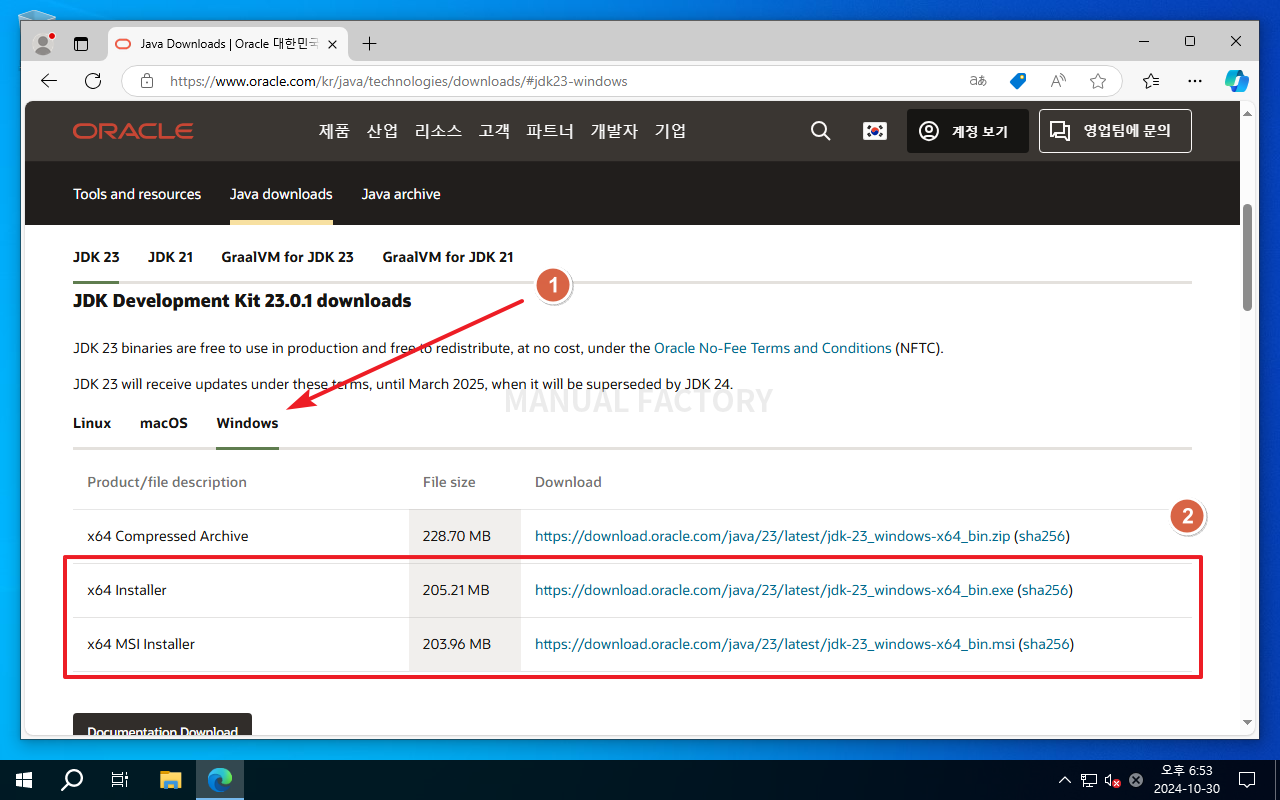
Task: Open the 제품 menu
Action: [x=334, y=131]
